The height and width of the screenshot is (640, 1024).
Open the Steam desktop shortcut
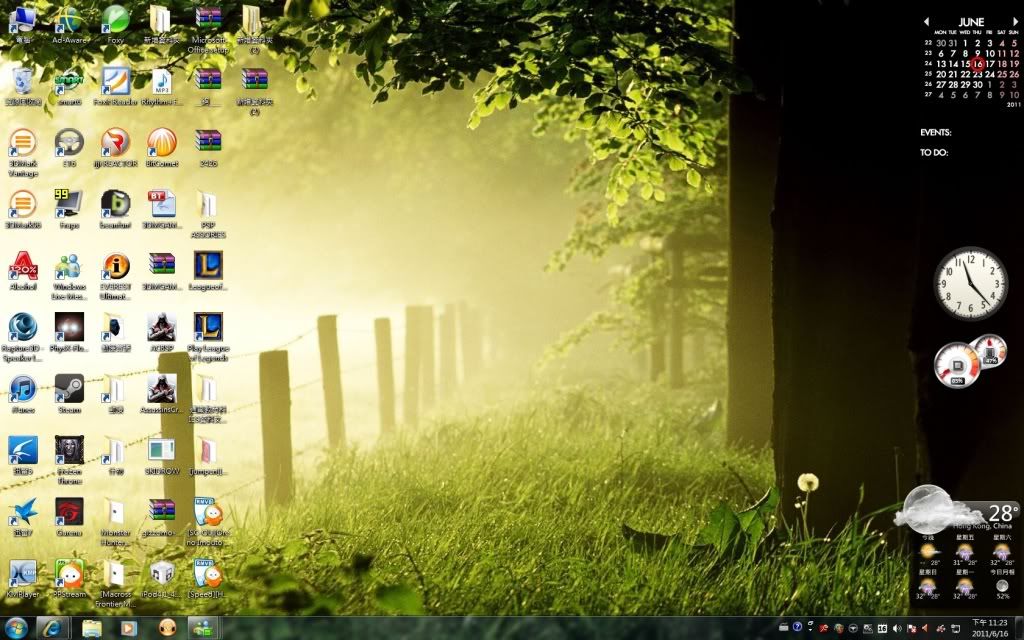click(69, 388)
